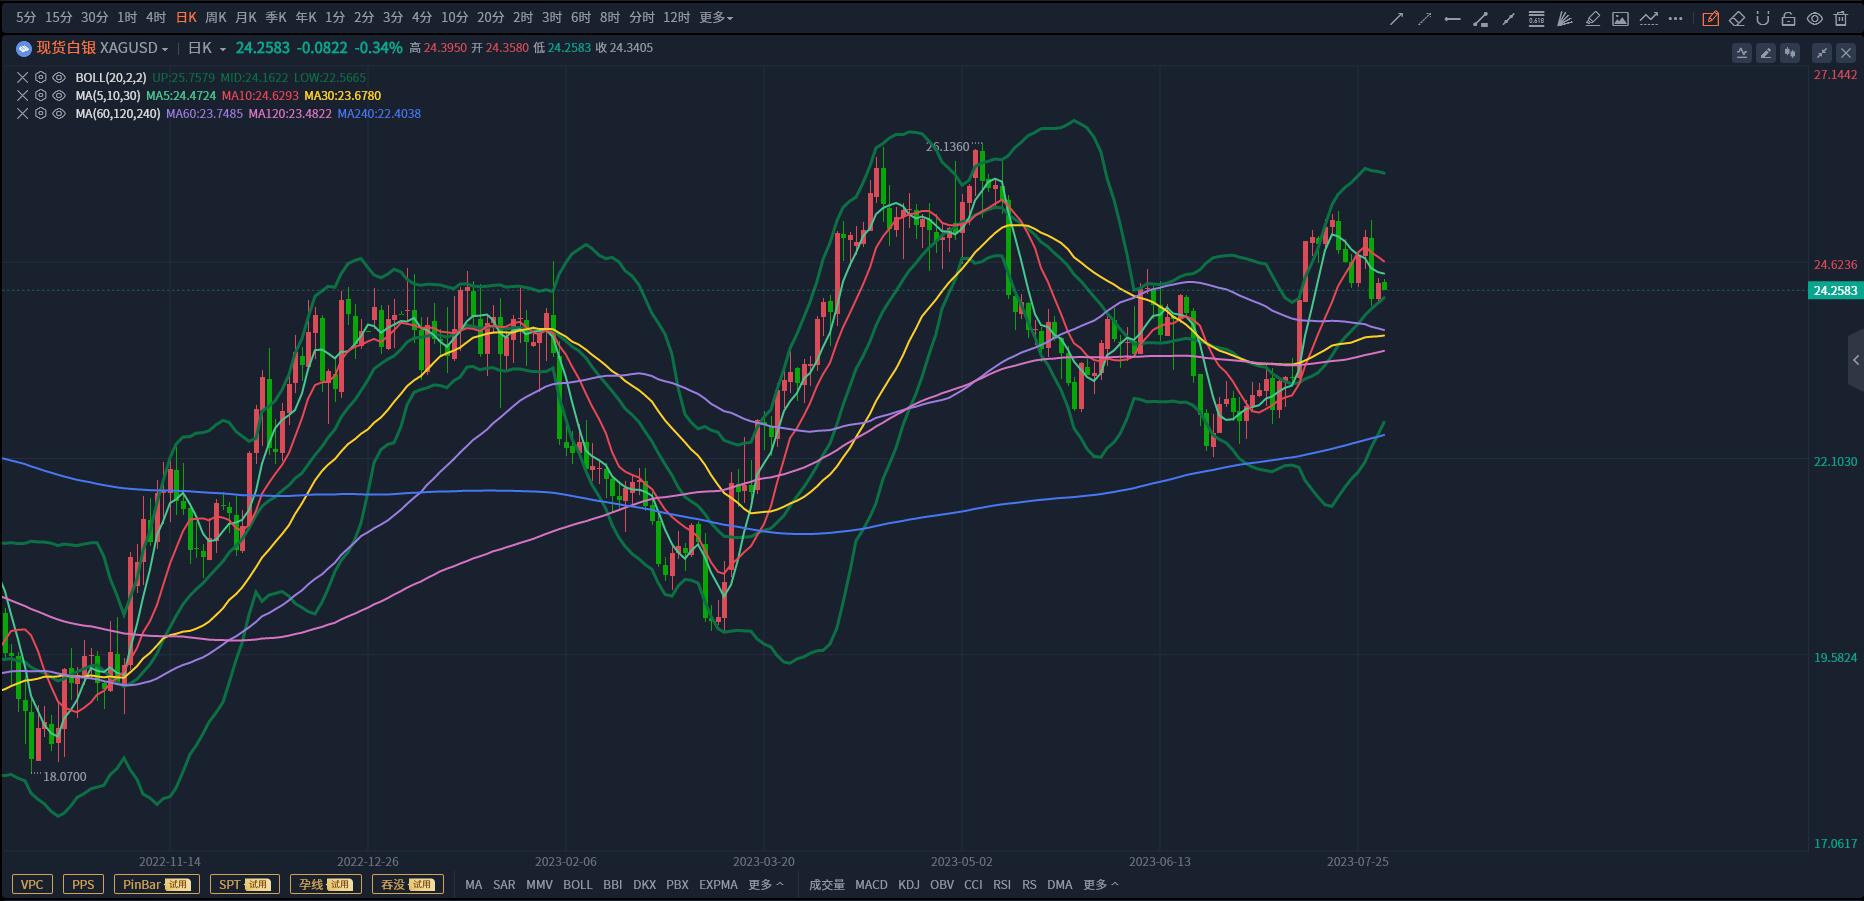This screenshot has width=1864, height=901.
Task: Select the Fibonacci retracement 0.618 tool
Action: pyautogui.click(x=1536, y=18)
